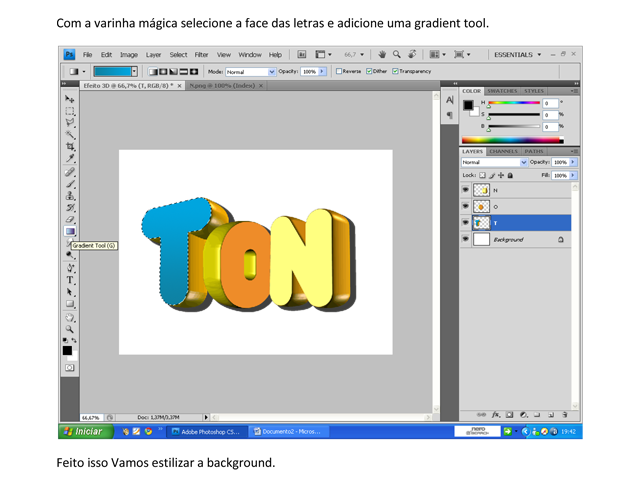Expand the gradient picker preset arrow
Screen dimensions: 640x480
134,72
